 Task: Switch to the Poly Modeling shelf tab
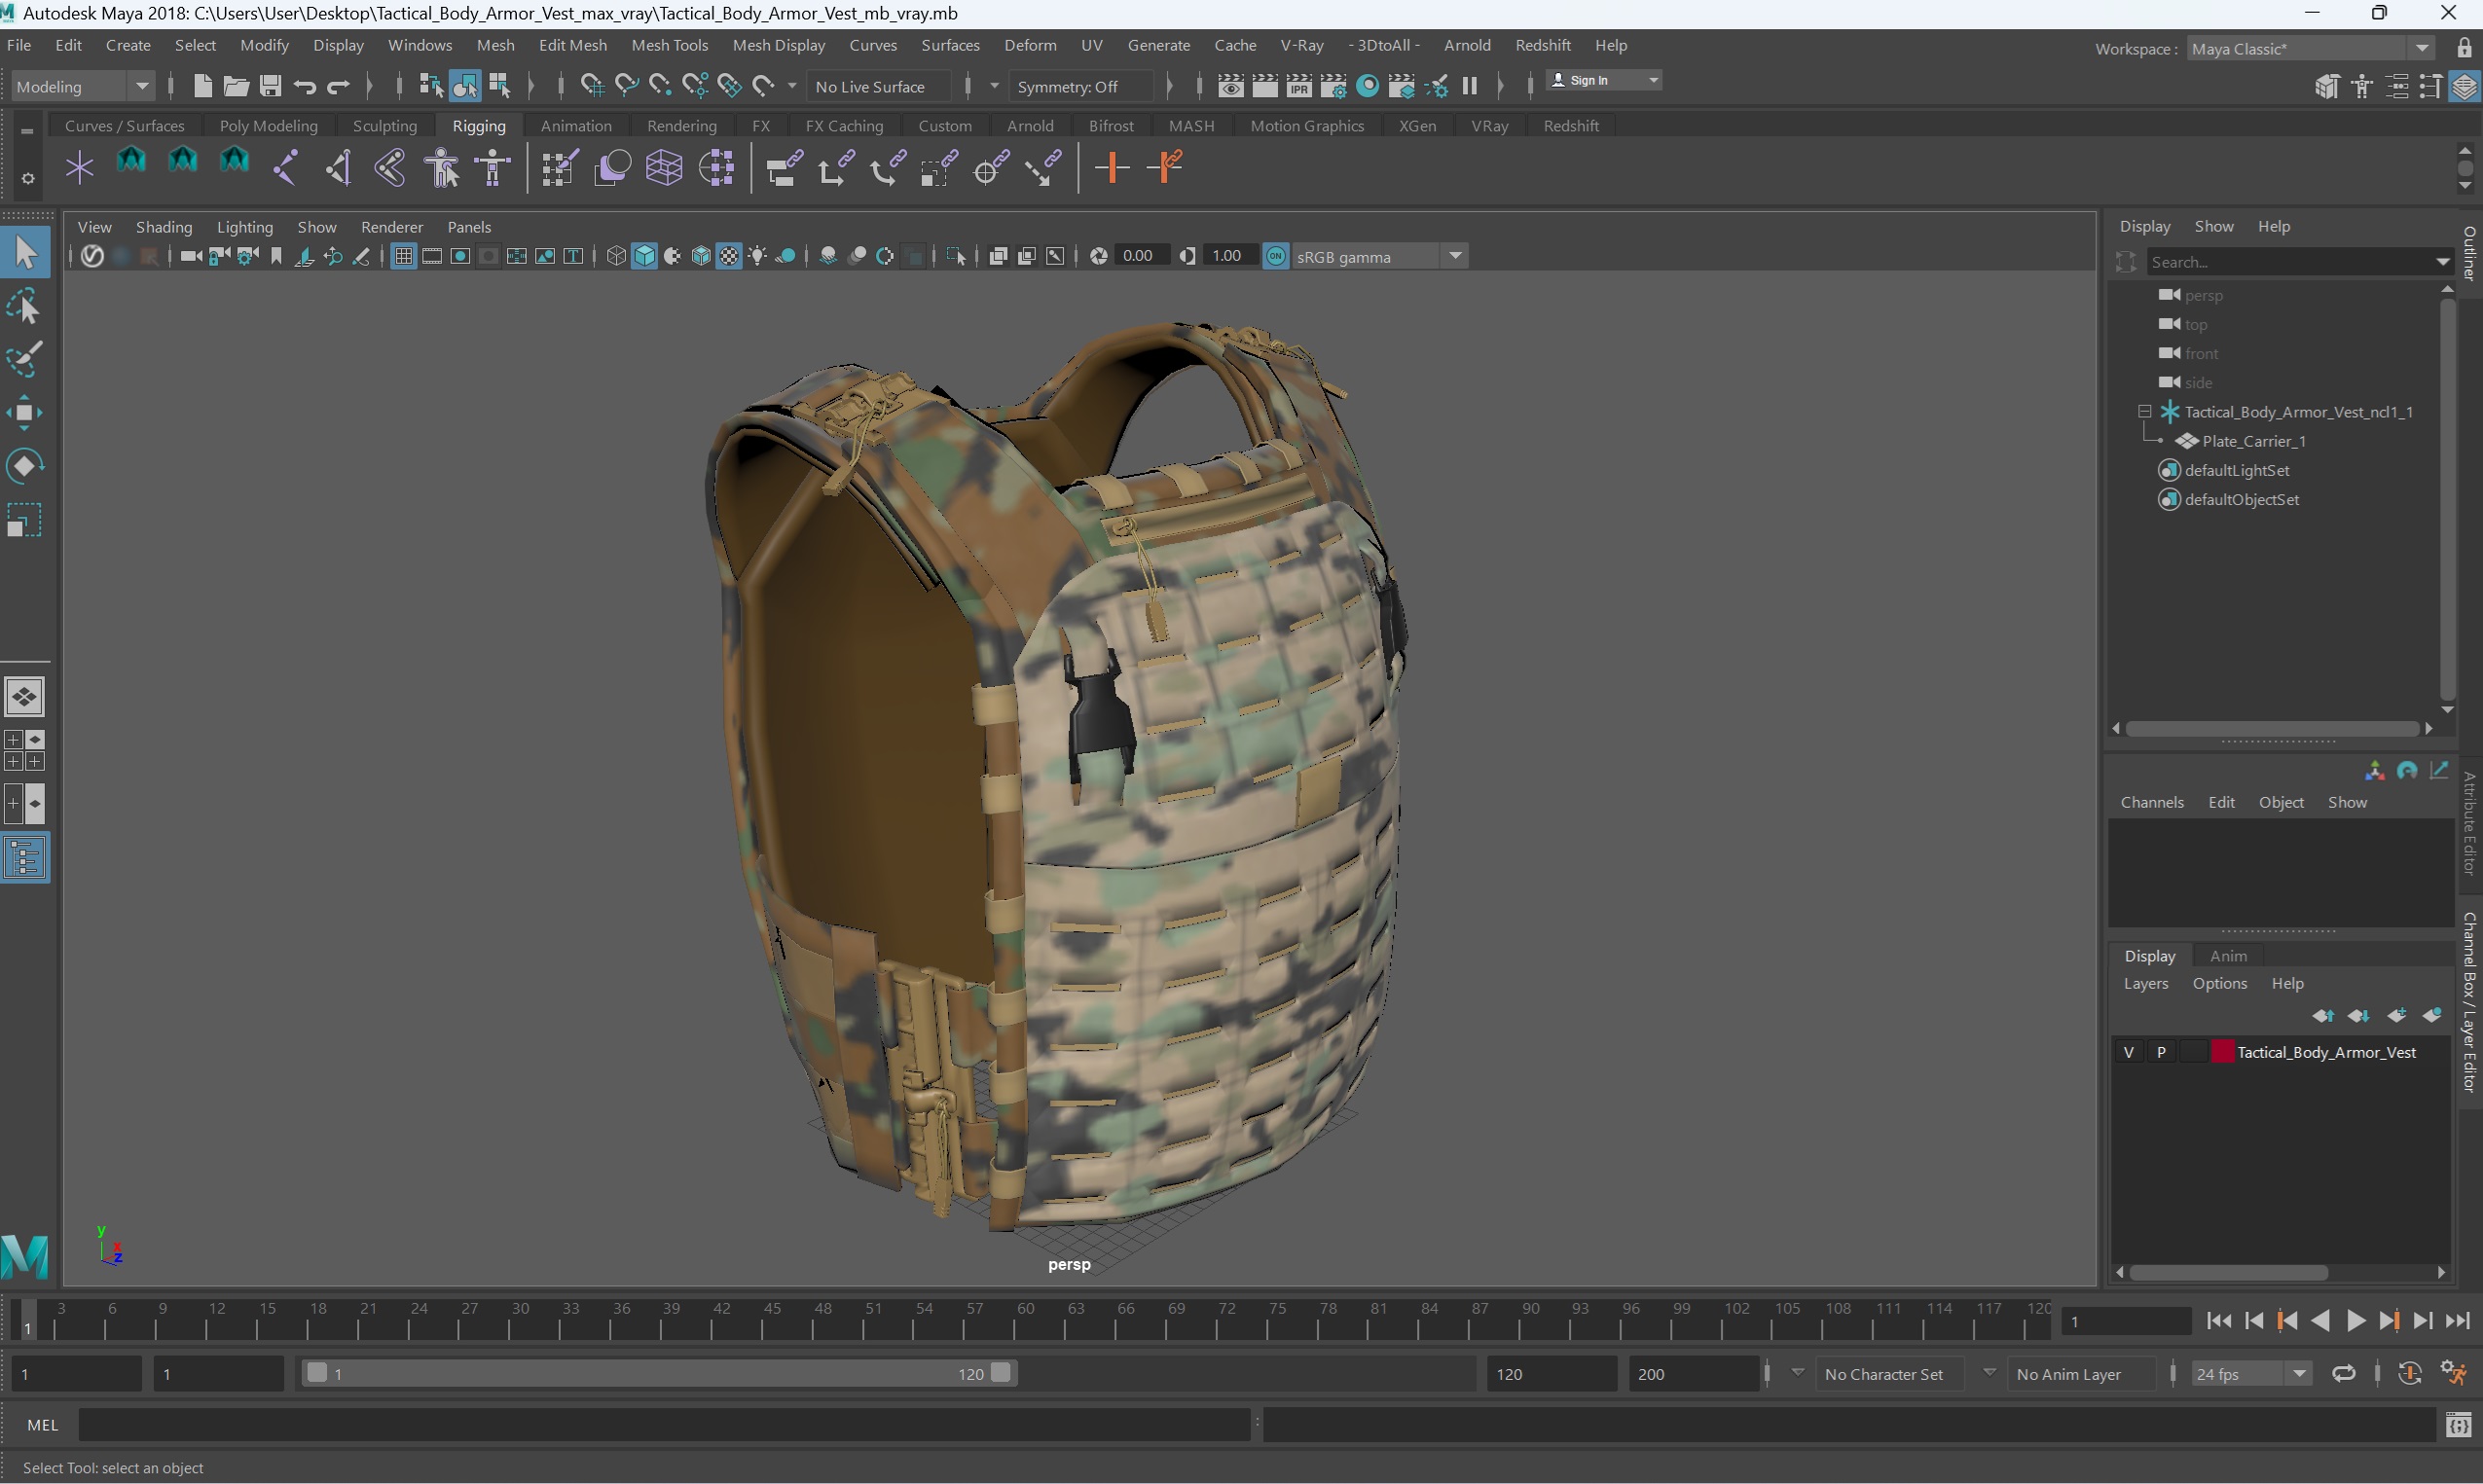point(268,126)
